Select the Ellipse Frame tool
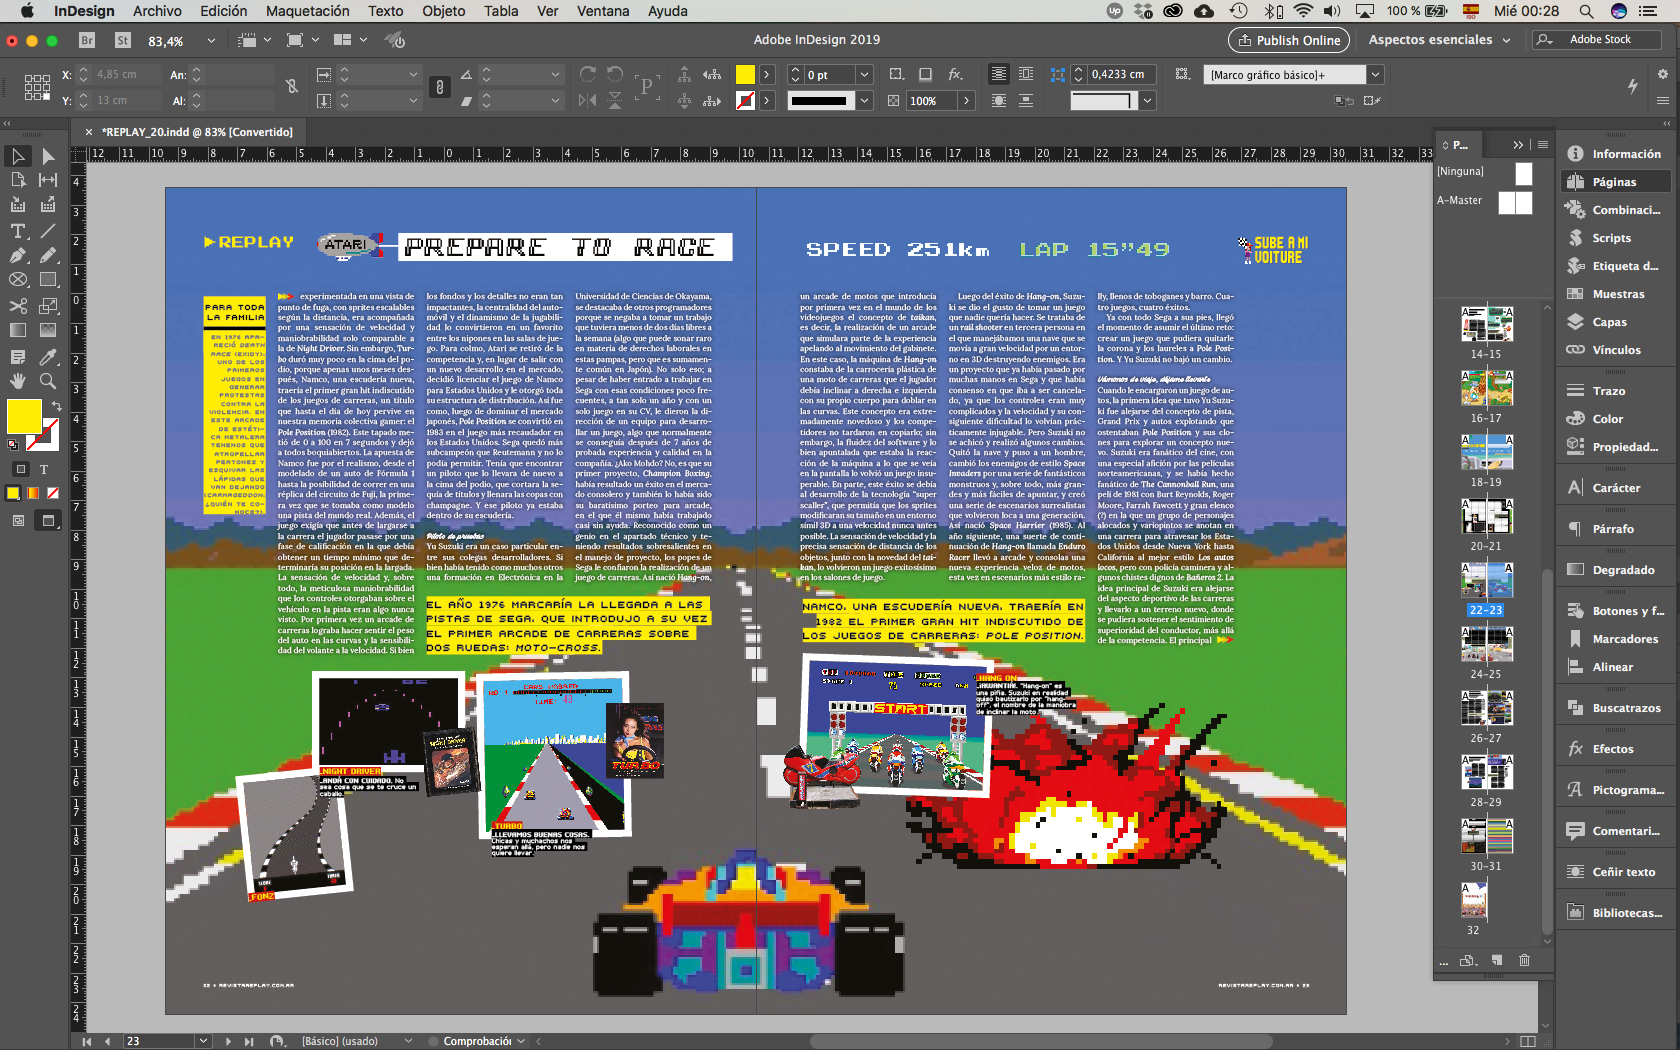 pos(17,280)
